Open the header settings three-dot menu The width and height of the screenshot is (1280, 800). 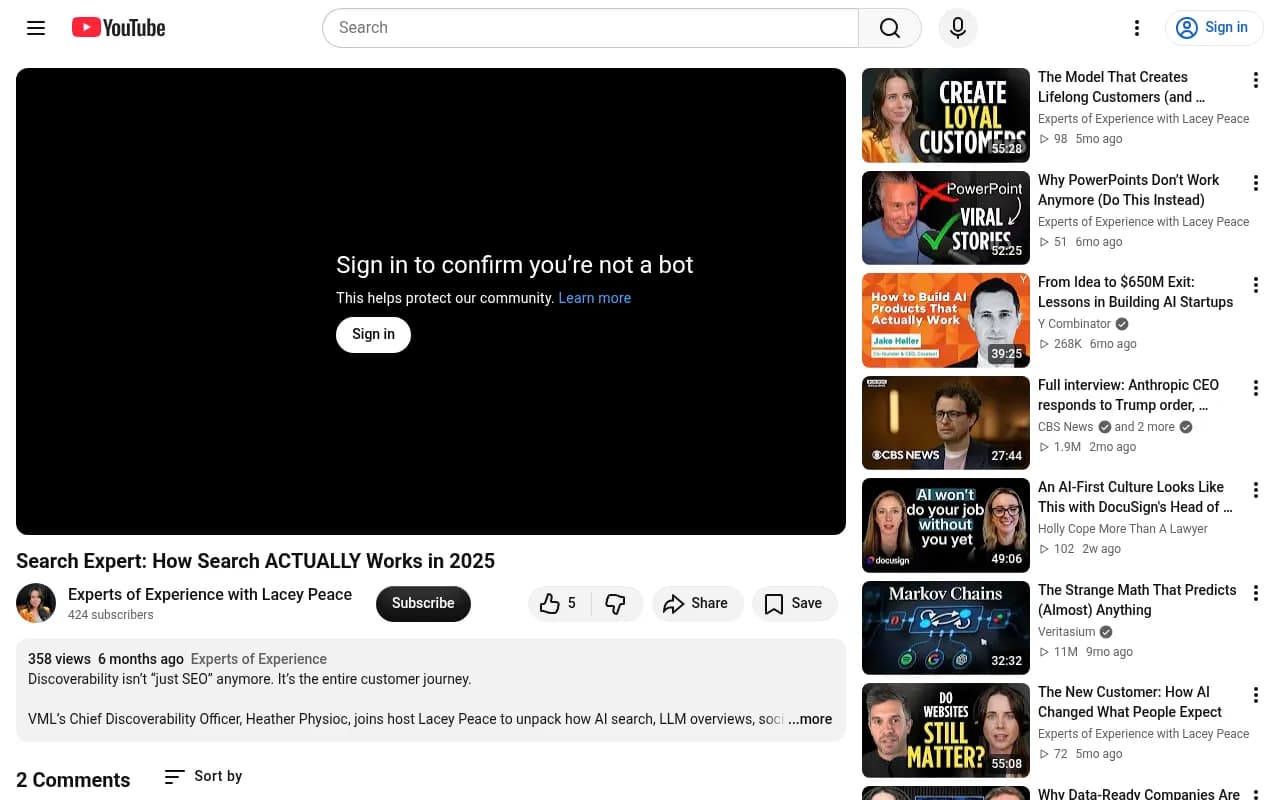click(1136, 28)
